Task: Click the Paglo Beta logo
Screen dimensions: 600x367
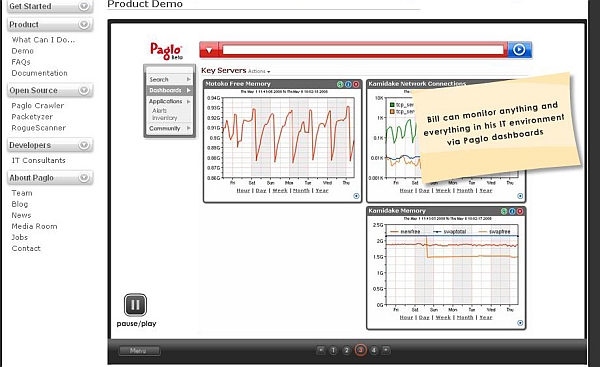Action: (x=166, y=51)
